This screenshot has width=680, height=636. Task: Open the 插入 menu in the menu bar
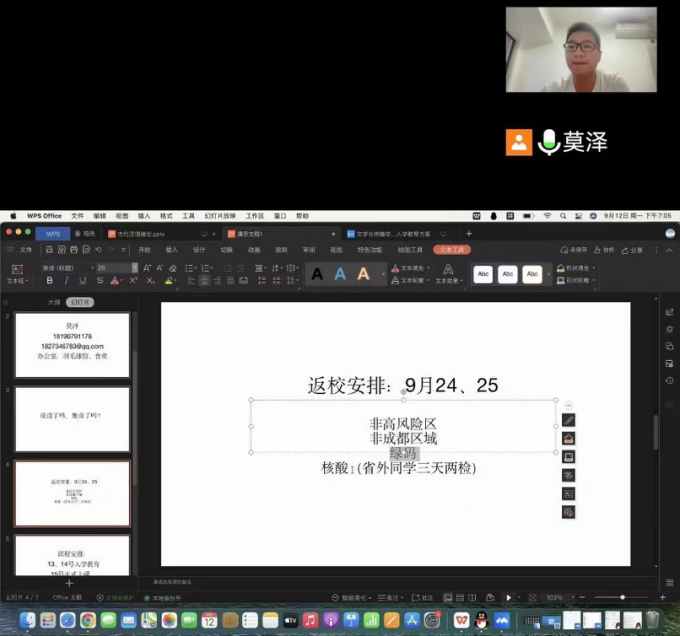coord(144,215)
